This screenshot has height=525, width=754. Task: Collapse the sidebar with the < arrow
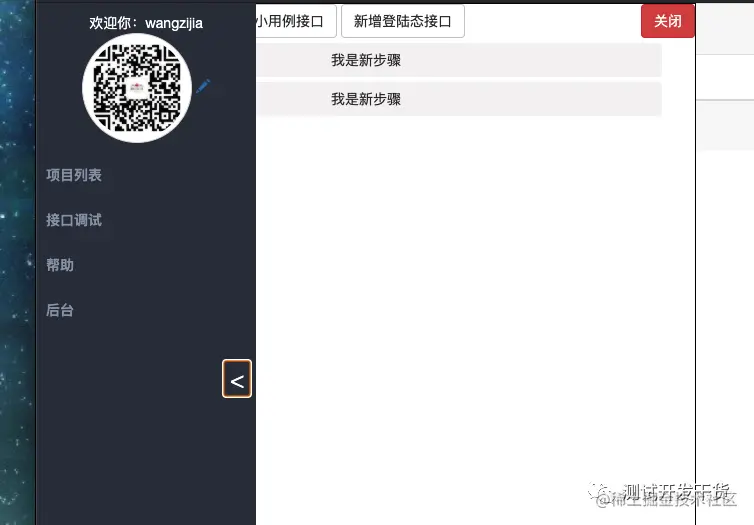237,379
